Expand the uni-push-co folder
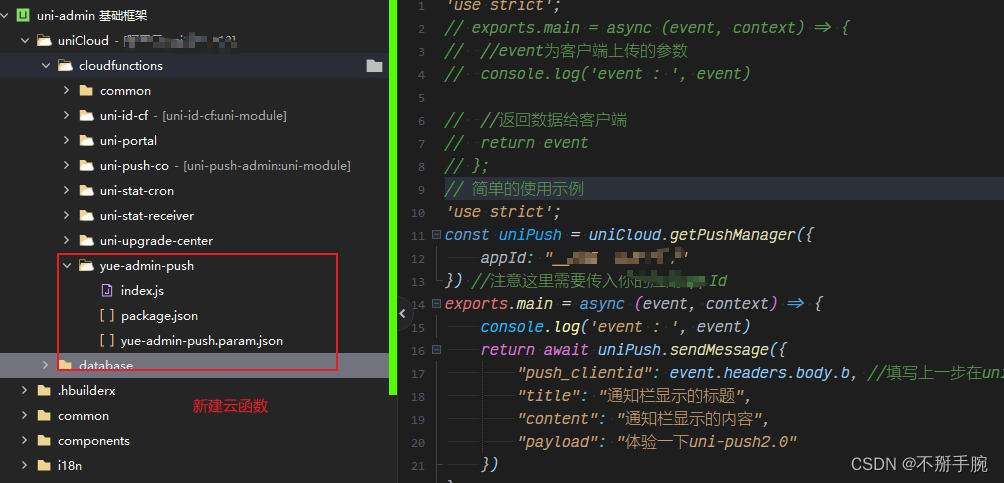 [x=66, y=166]
